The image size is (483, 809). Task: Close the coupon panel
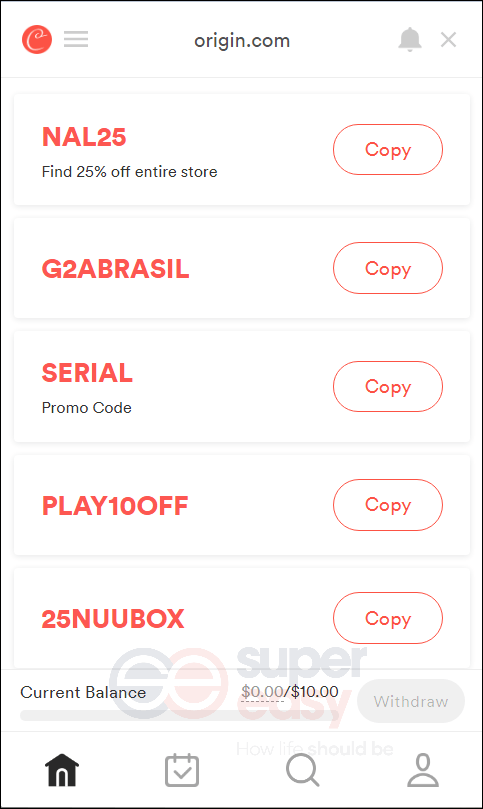coord(448,40)
